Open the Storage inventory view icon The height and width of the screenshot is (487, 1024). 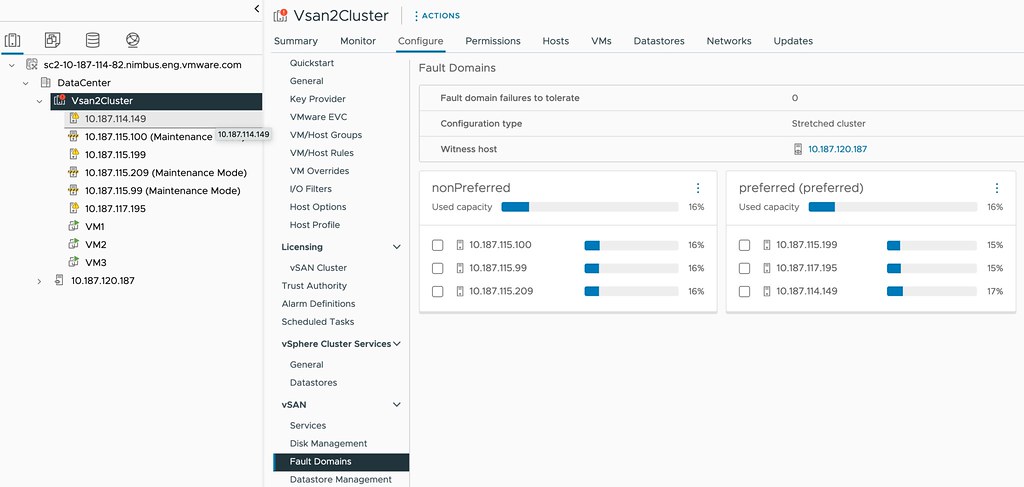click(93, 40)
